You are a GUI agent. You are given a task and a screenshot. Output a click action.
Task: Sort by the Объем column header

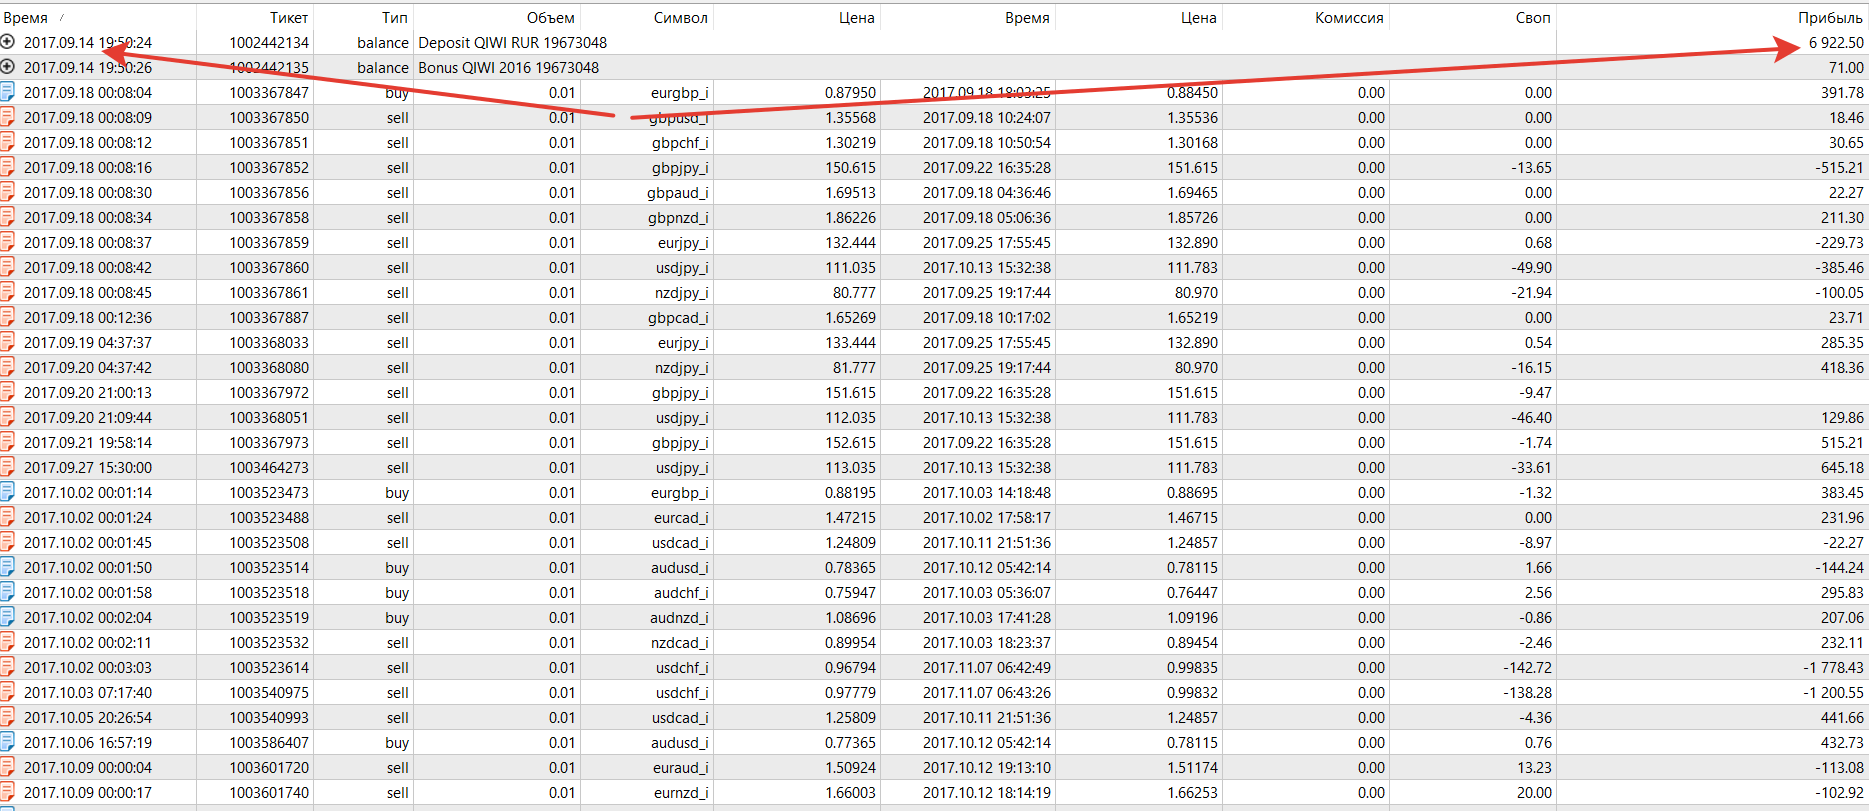[551, 17]
